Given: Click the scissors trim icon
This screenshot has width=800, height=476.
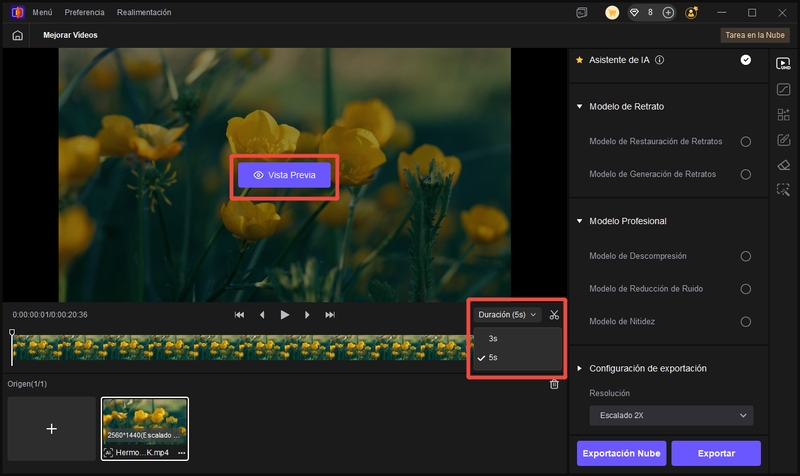Looking at the screenshot, I should 554,315.
